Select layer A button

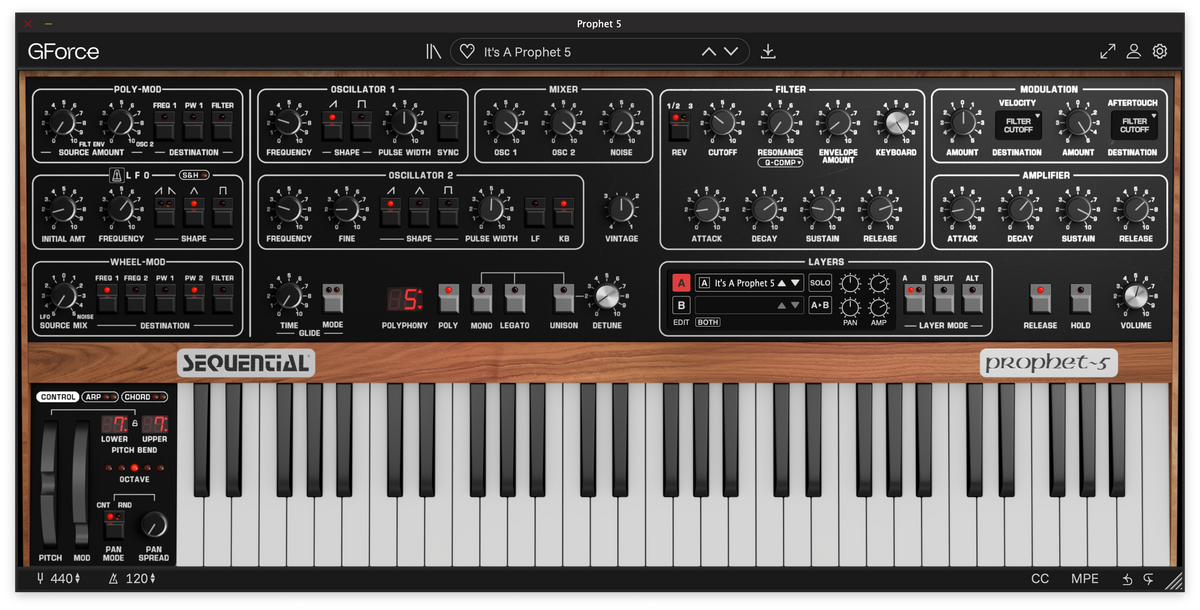[x=681, y=283]
